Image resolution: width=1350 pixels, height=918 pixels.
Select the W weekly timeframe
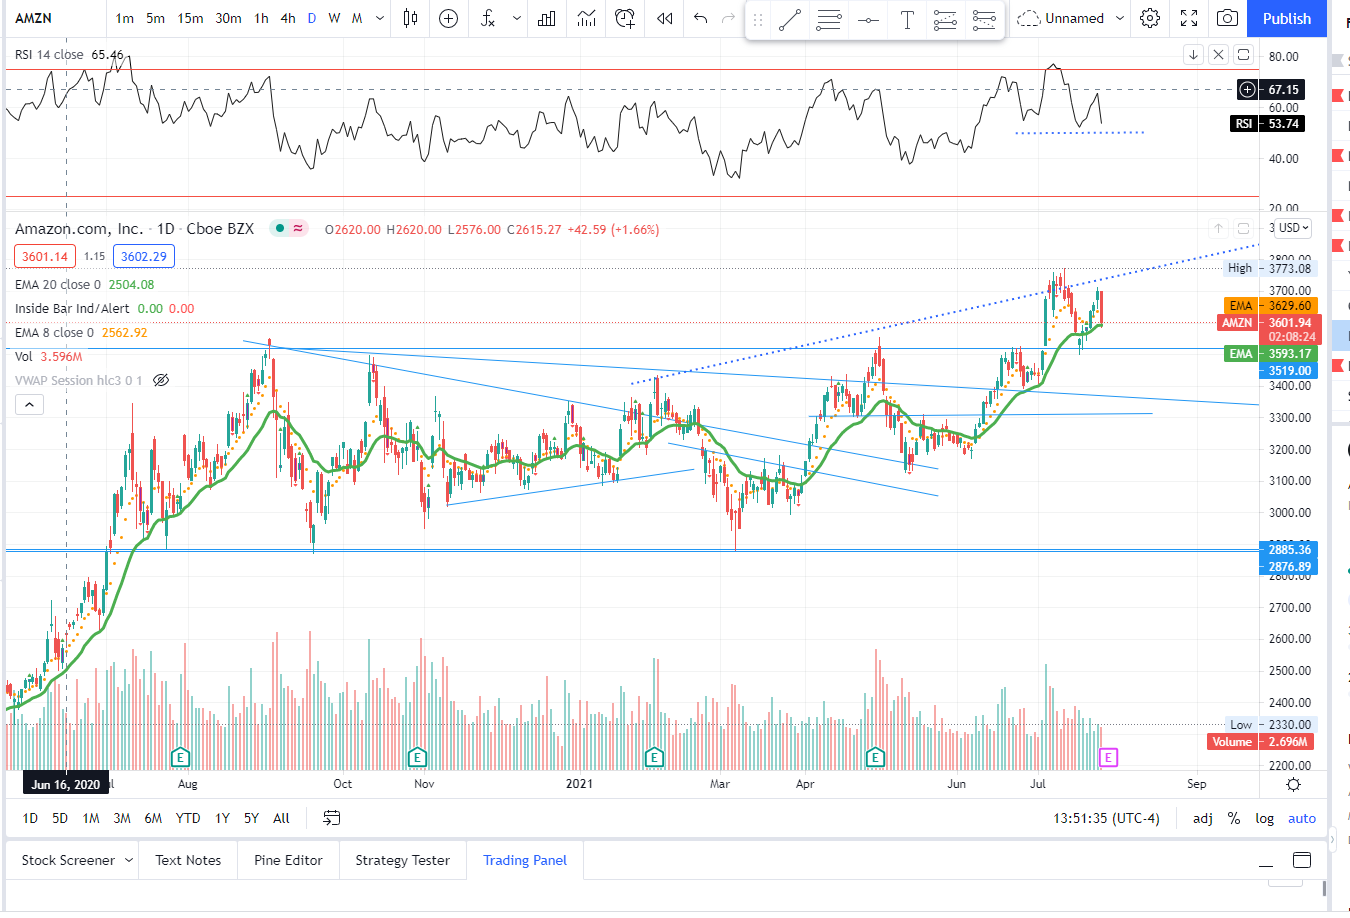click(x=334, y=18)
